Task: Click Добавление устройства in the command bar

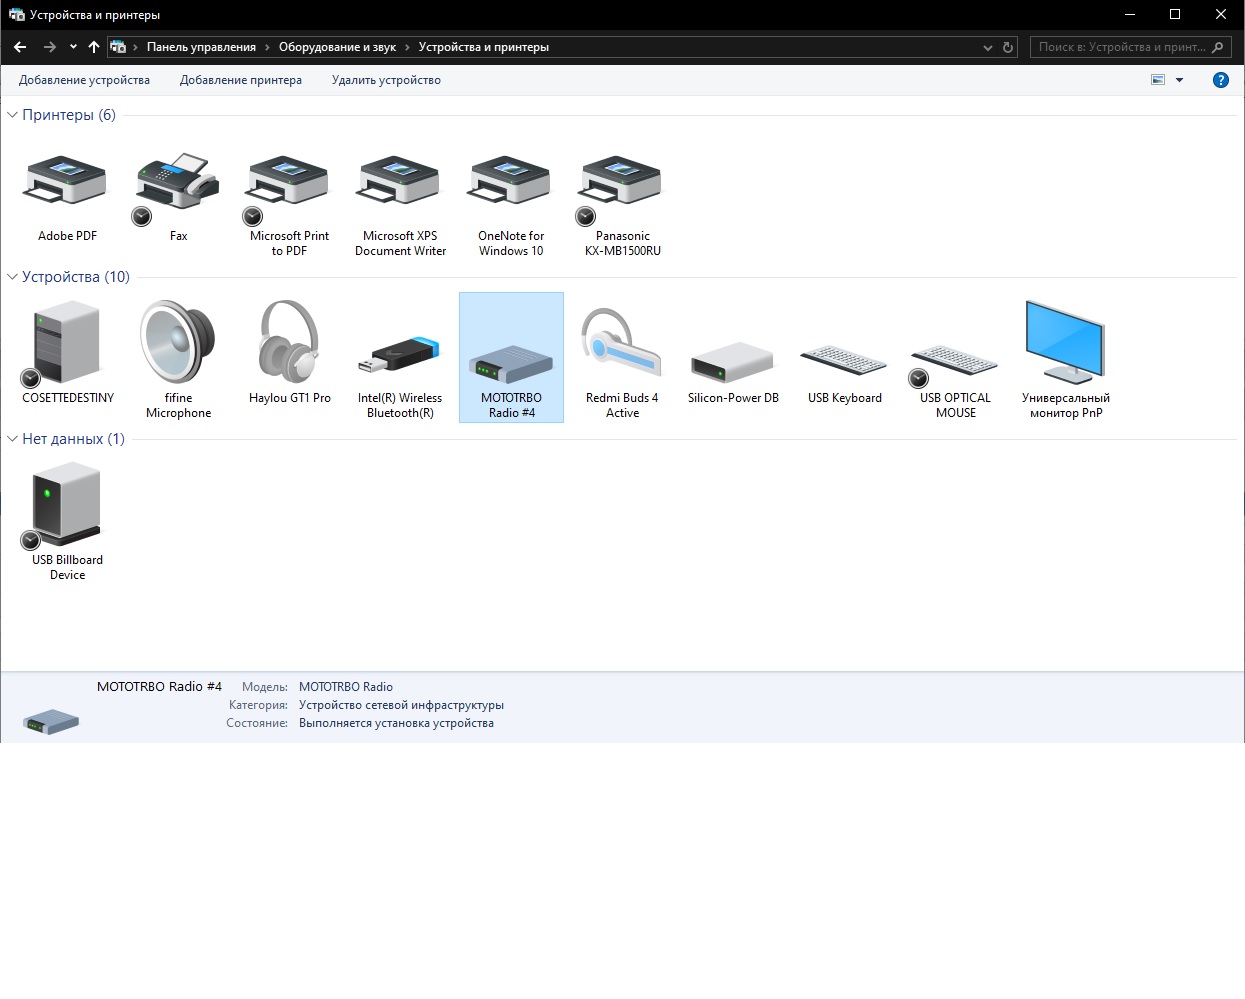Action: (84, 80)
